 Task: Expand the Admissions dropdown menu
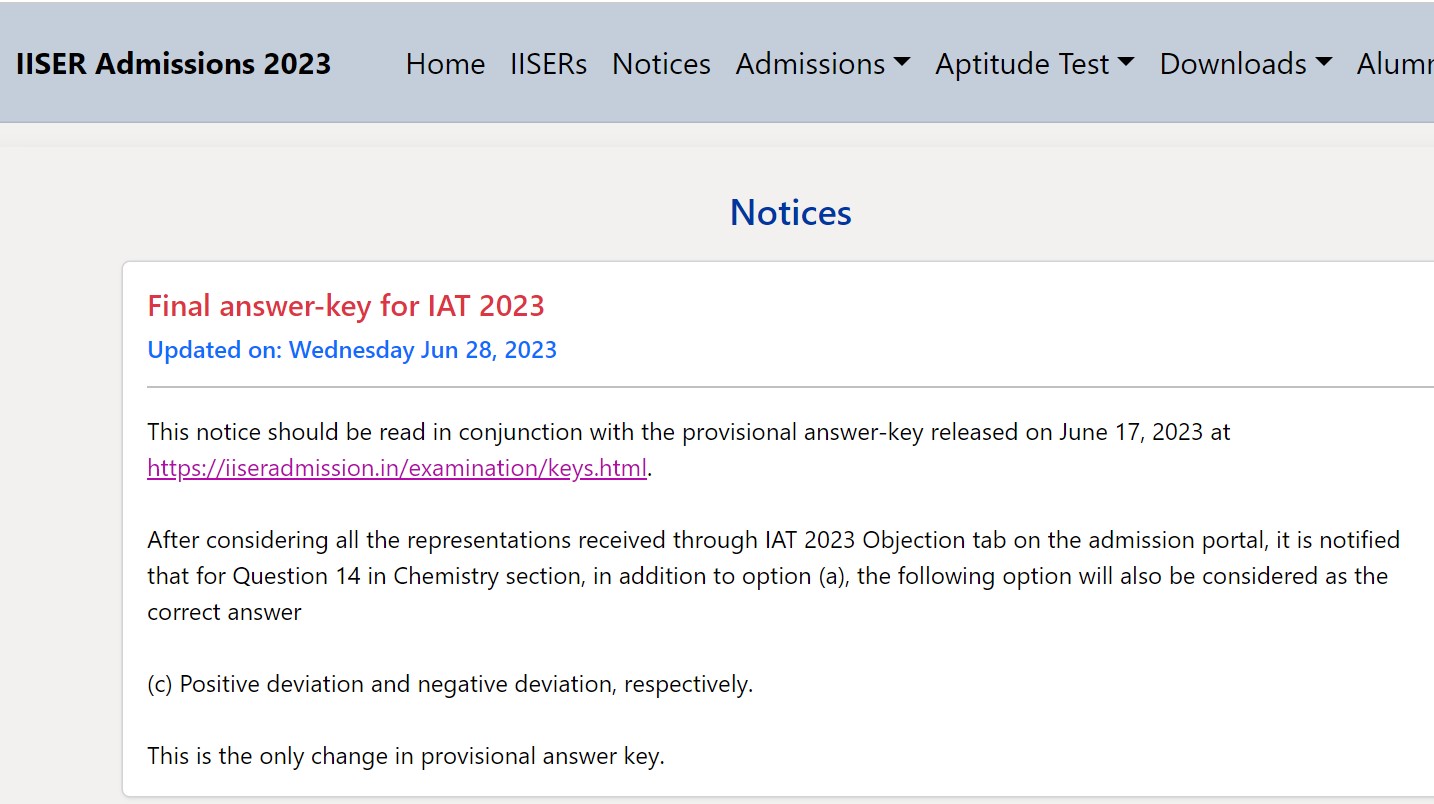[x=822, y=64]
